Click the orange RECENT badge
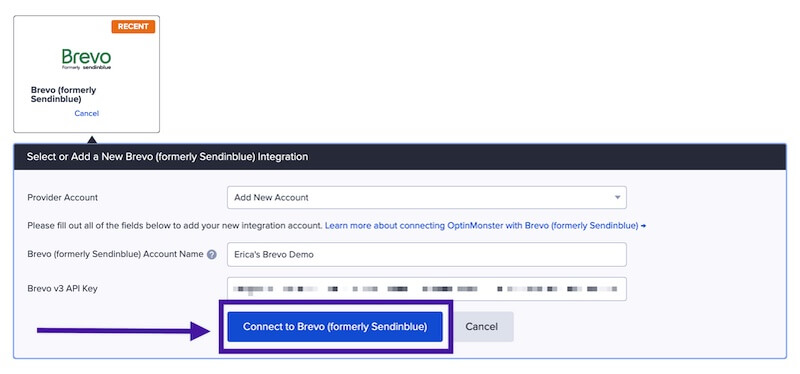 pyautogui.click(x=133, y=27)
